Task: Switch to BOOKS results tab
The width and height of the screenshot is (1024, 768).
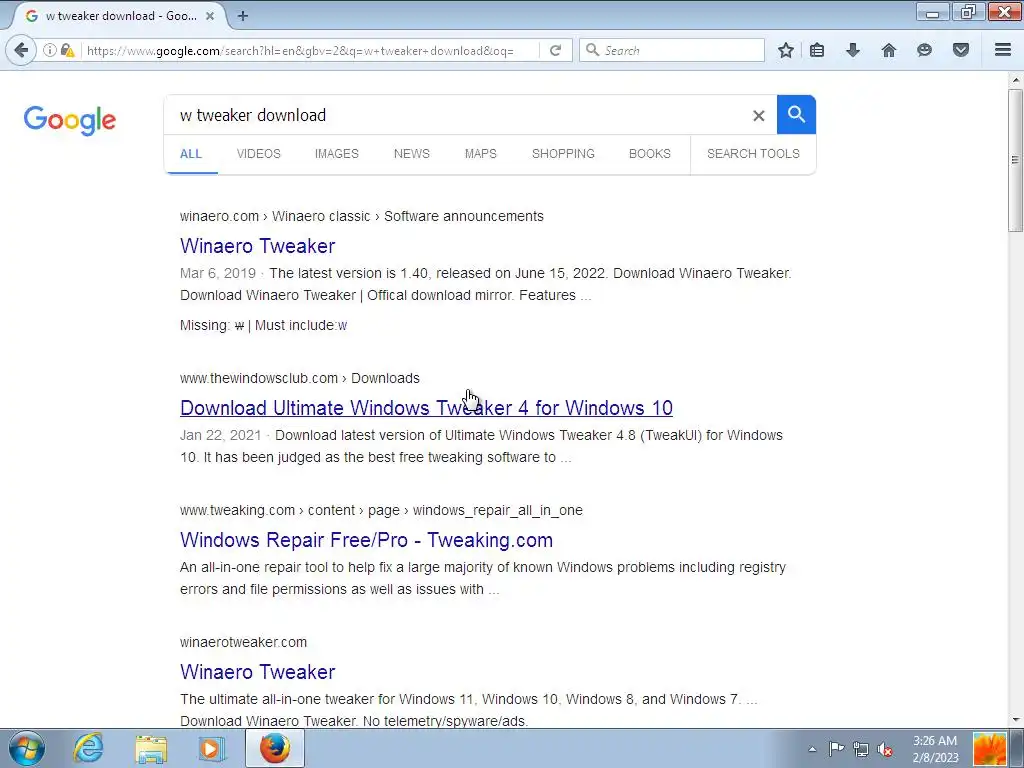Action: click(x=650, y=154)
